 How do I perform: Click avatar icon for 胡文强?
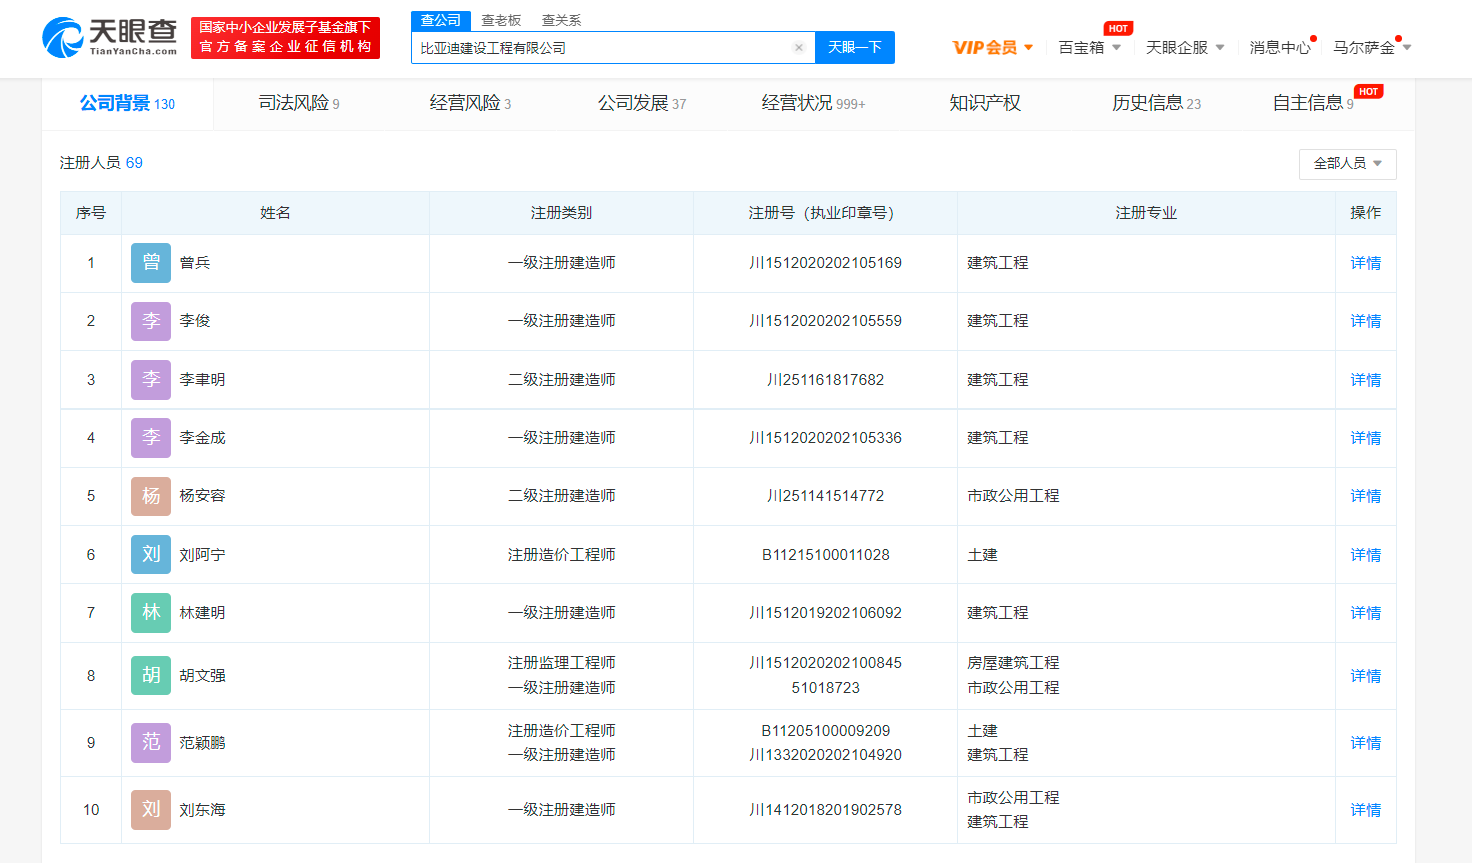point(151,676)
